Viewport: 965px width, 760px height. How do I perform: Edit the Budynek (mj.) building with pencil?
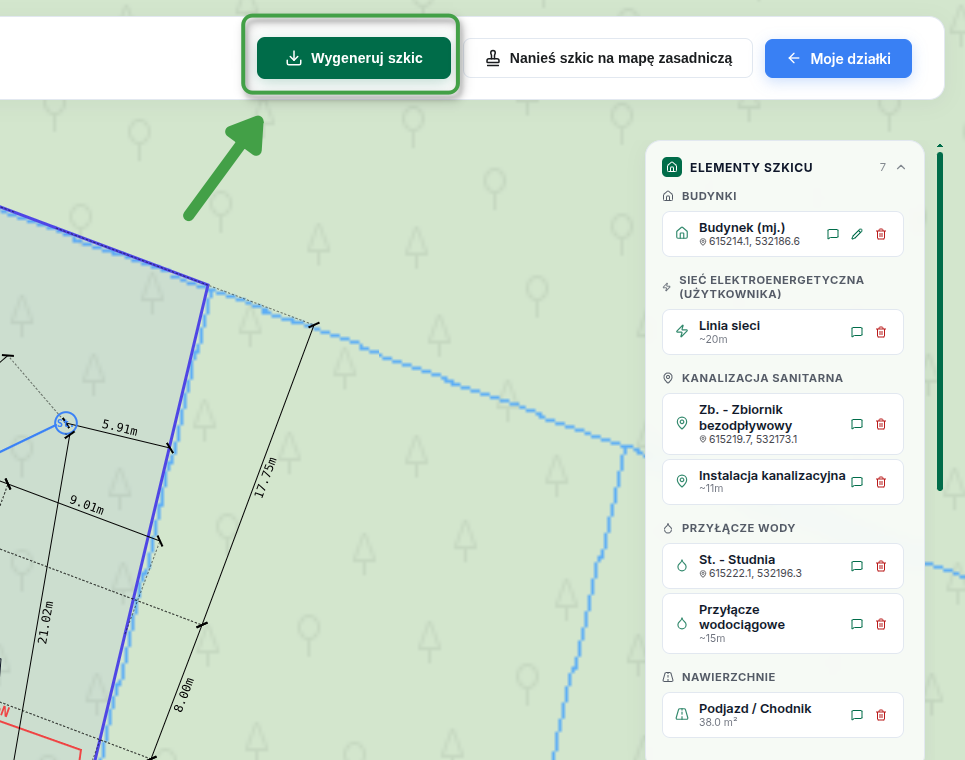857,234
